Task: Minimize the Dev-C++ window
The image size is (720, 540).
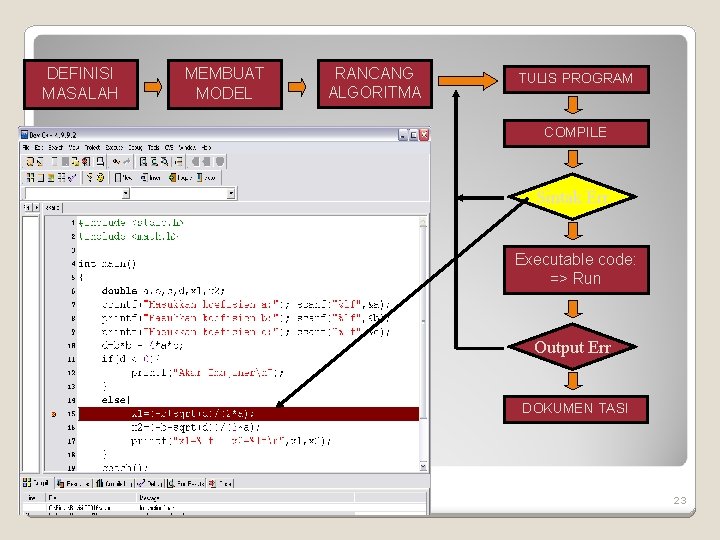Action: [x=403, y=135]
